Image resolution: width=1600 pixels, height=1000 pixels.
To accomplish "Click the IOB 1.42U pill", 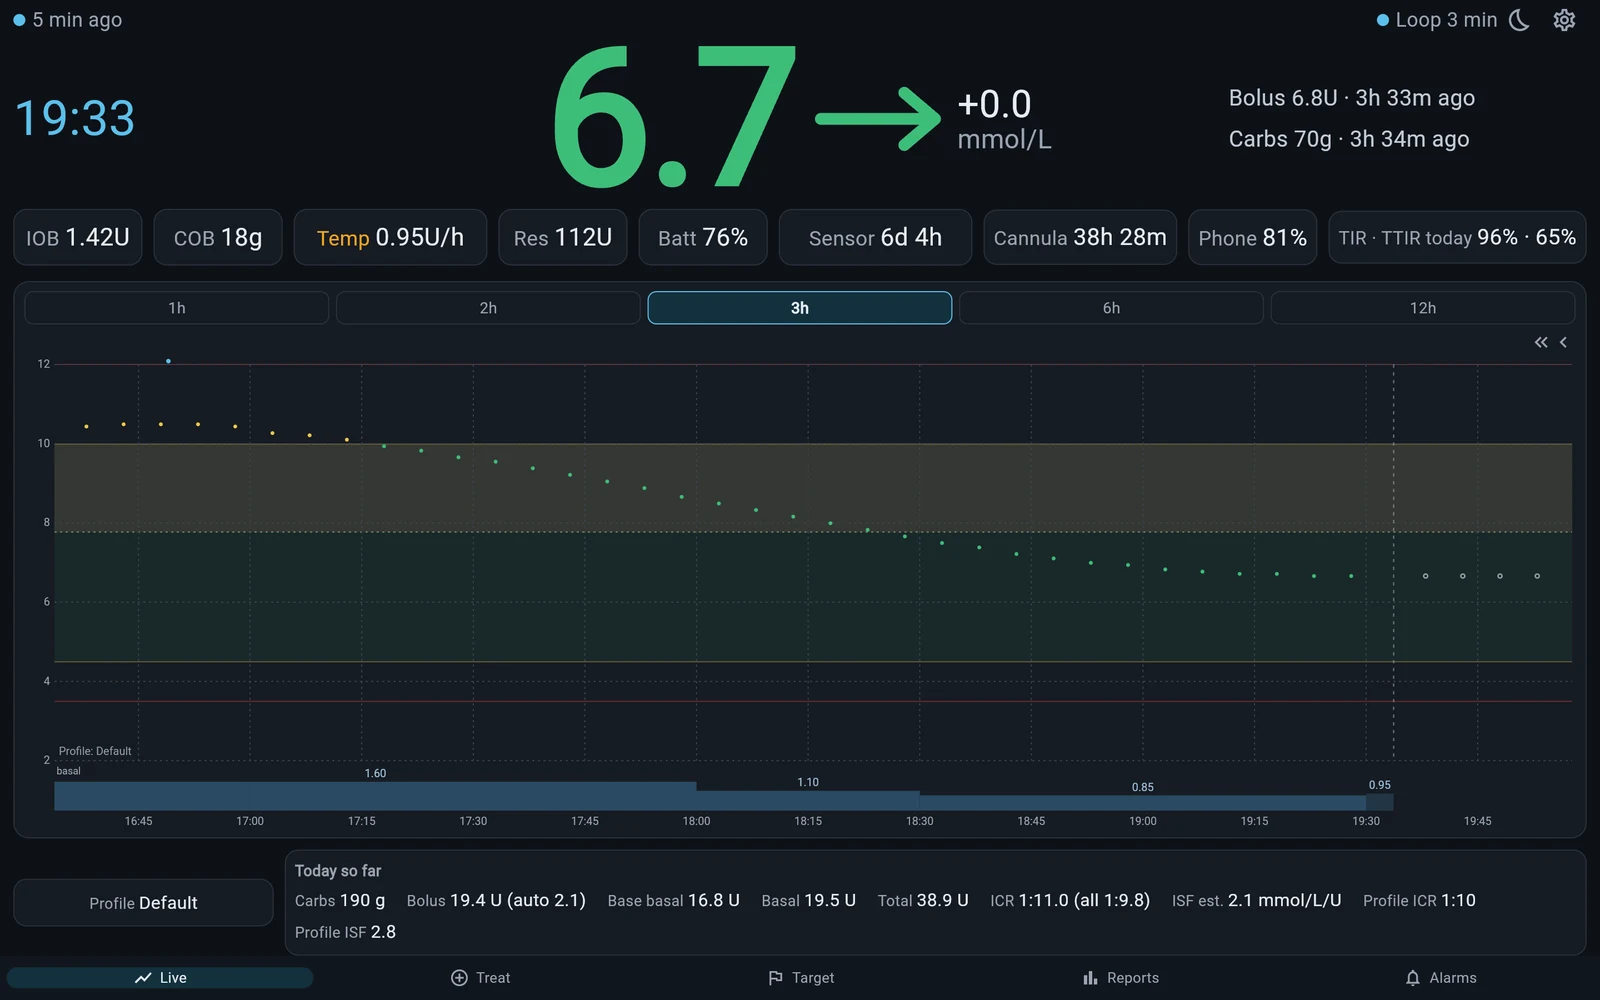I will coord(78,238).
